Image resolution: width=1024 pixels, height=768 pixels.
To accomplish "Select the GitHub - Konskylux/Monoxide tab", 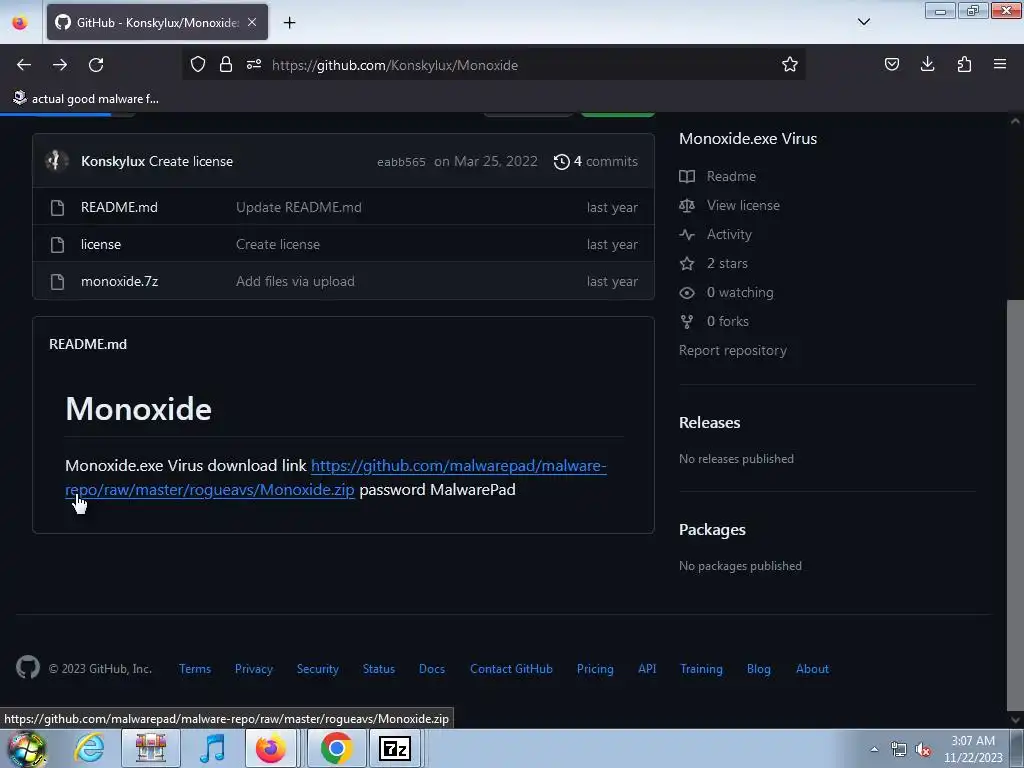I will point(157,22).
